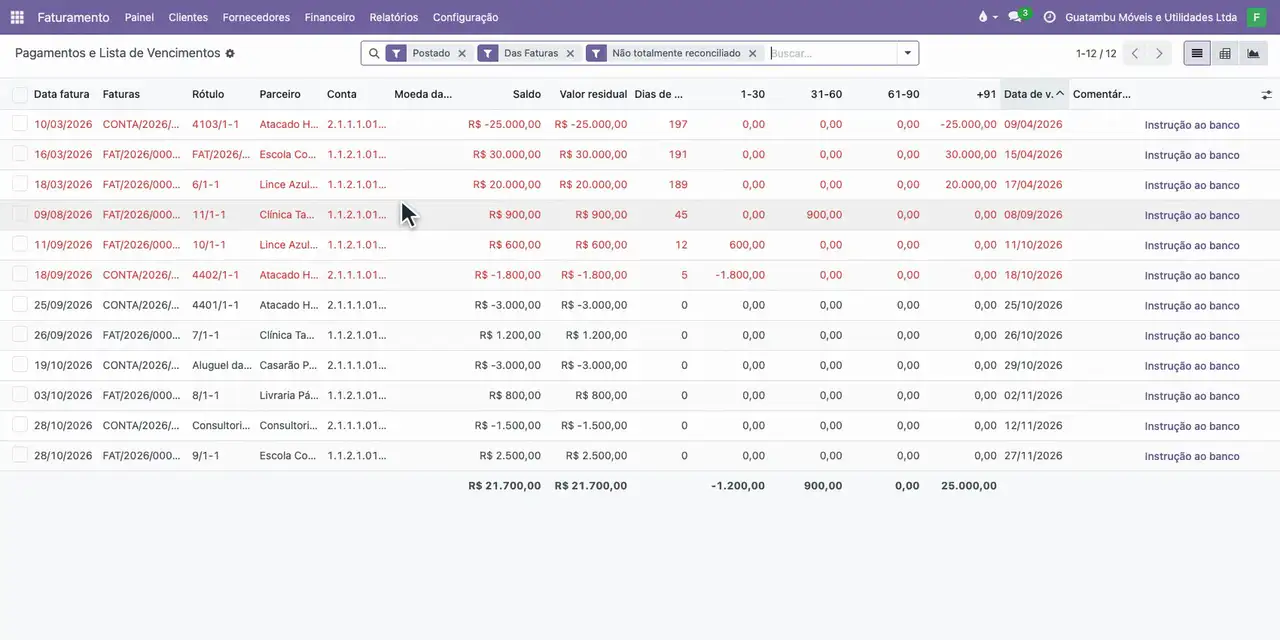This screenshot has width=1280, height=640.
Task: Click Instrução ao banco for 4402/1-1 row
Action: pyautogui.click(x=1192, y=275)
